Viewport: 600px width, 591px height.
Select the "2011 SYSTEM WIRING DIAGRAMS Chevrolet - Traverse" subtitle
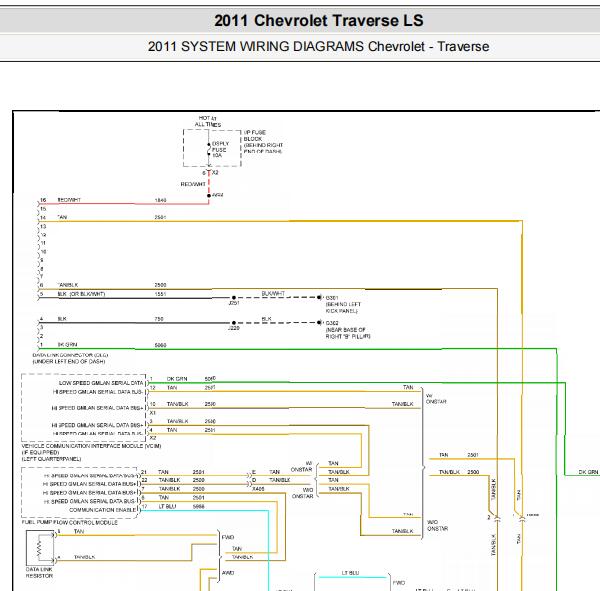coord(318,47)
